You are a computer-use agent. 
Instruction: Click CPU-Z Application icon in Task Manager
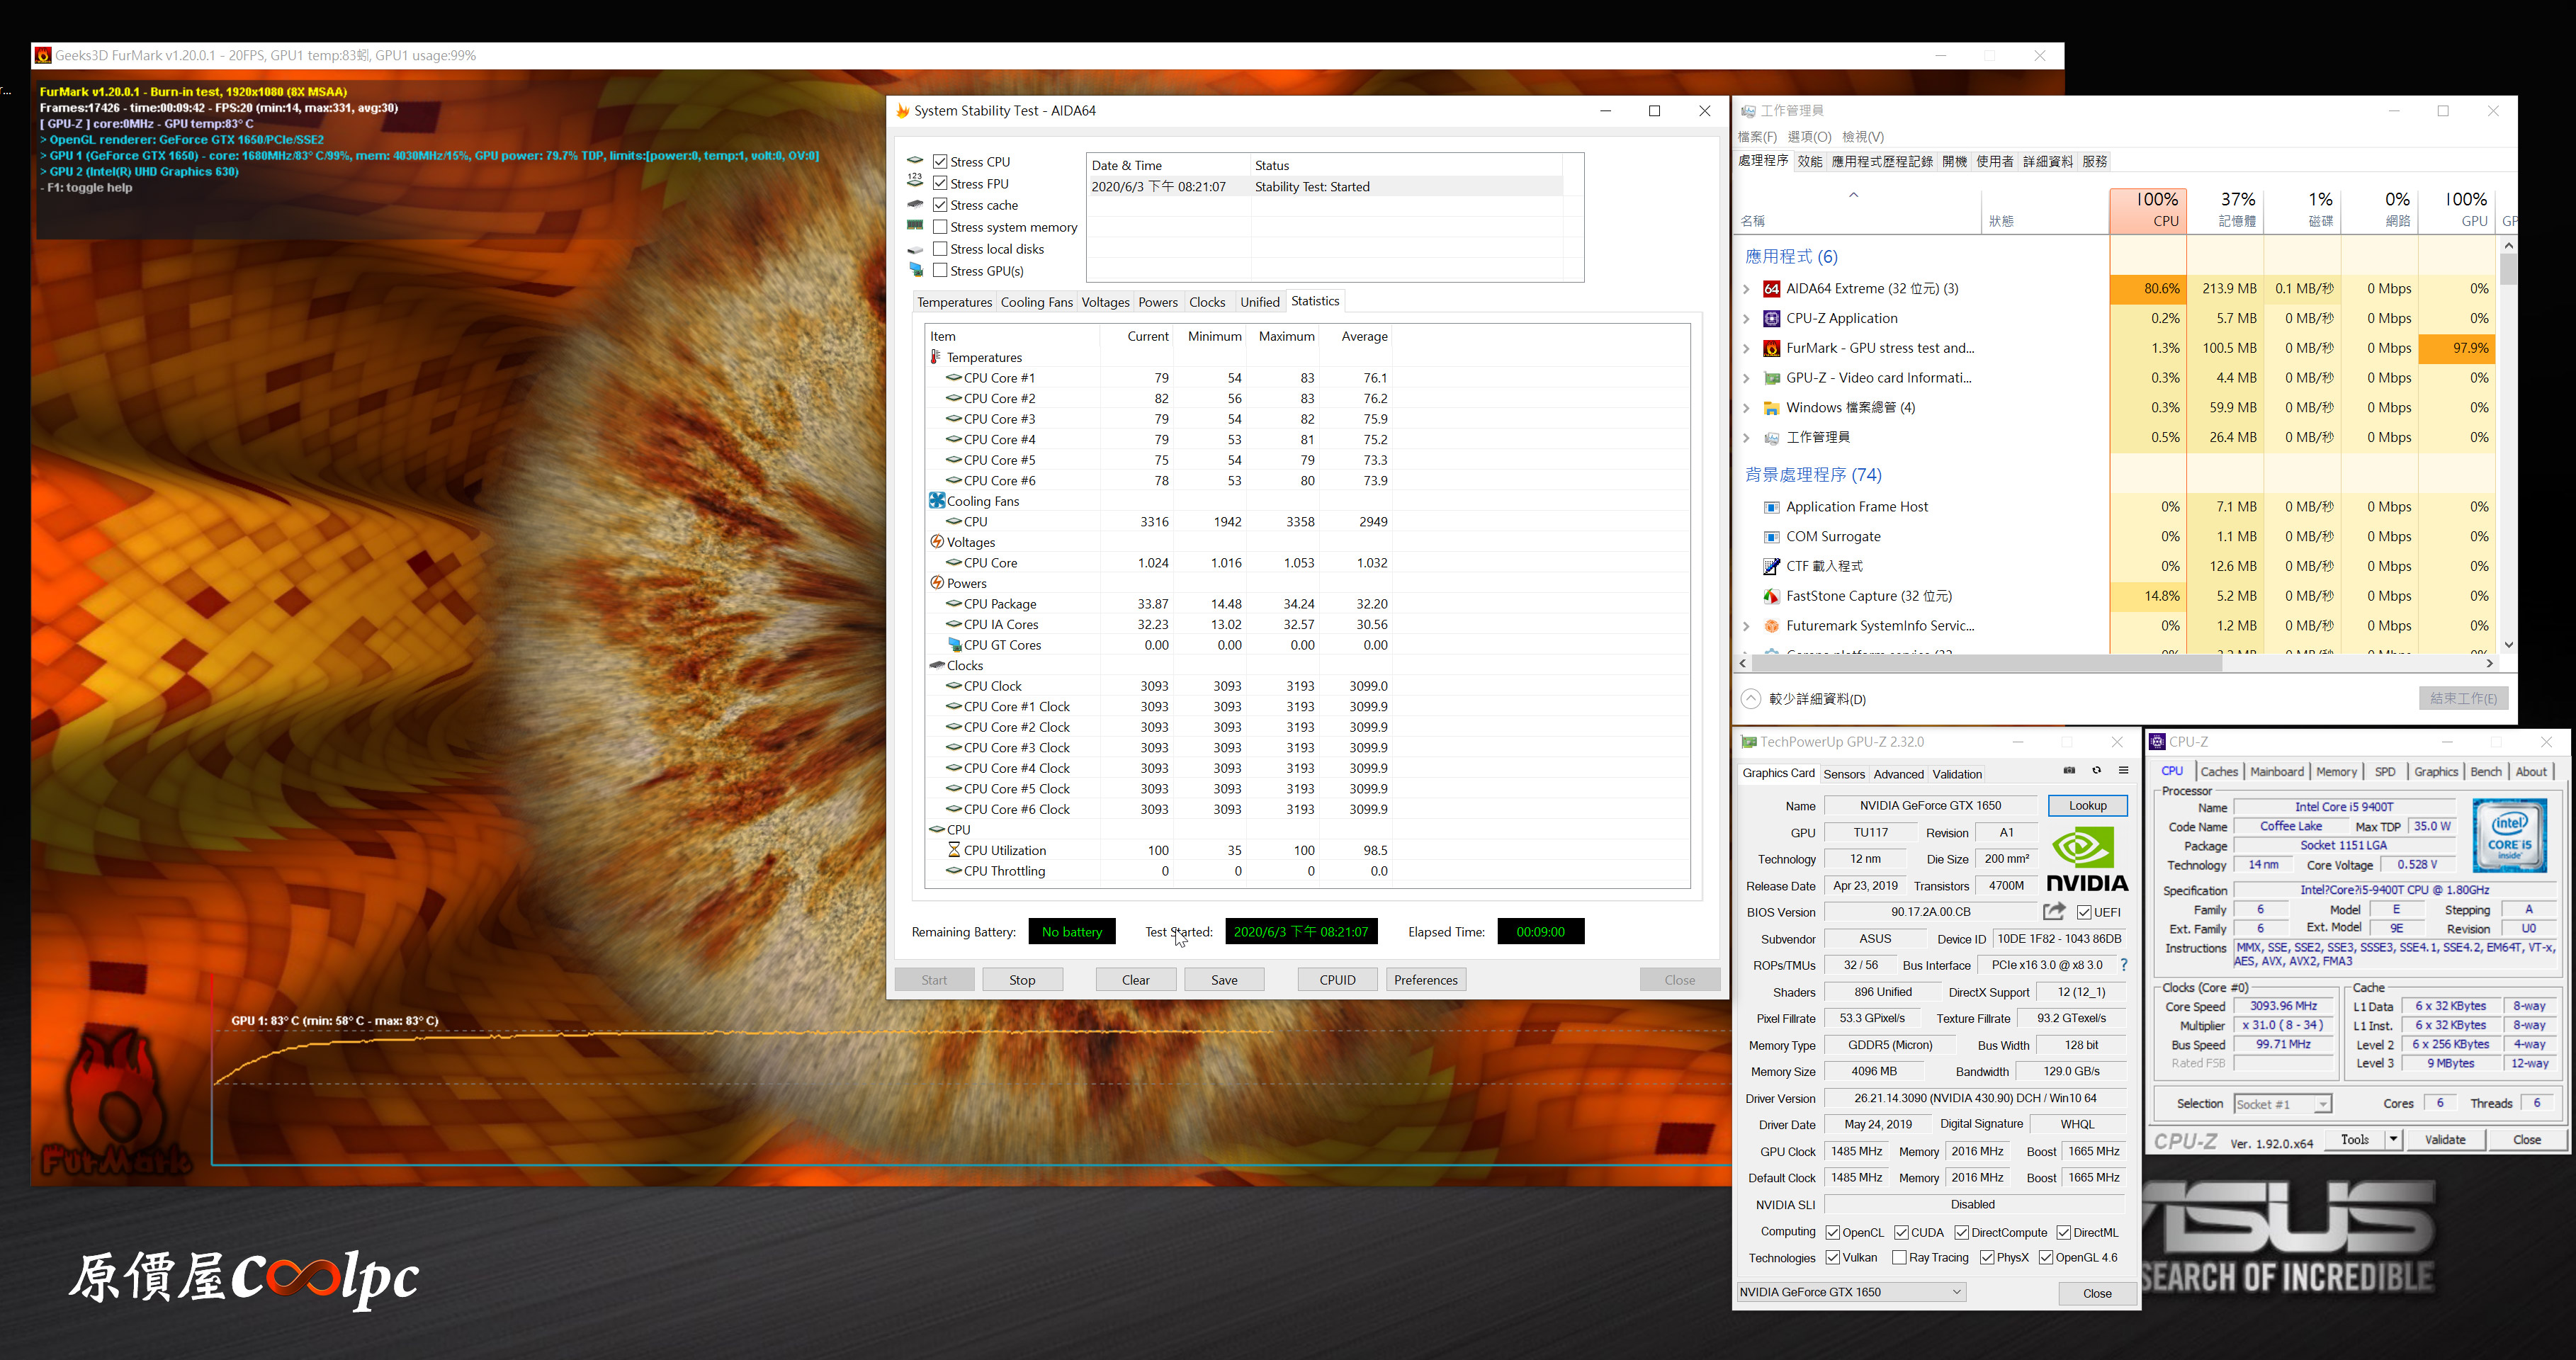click(1771, 318)
